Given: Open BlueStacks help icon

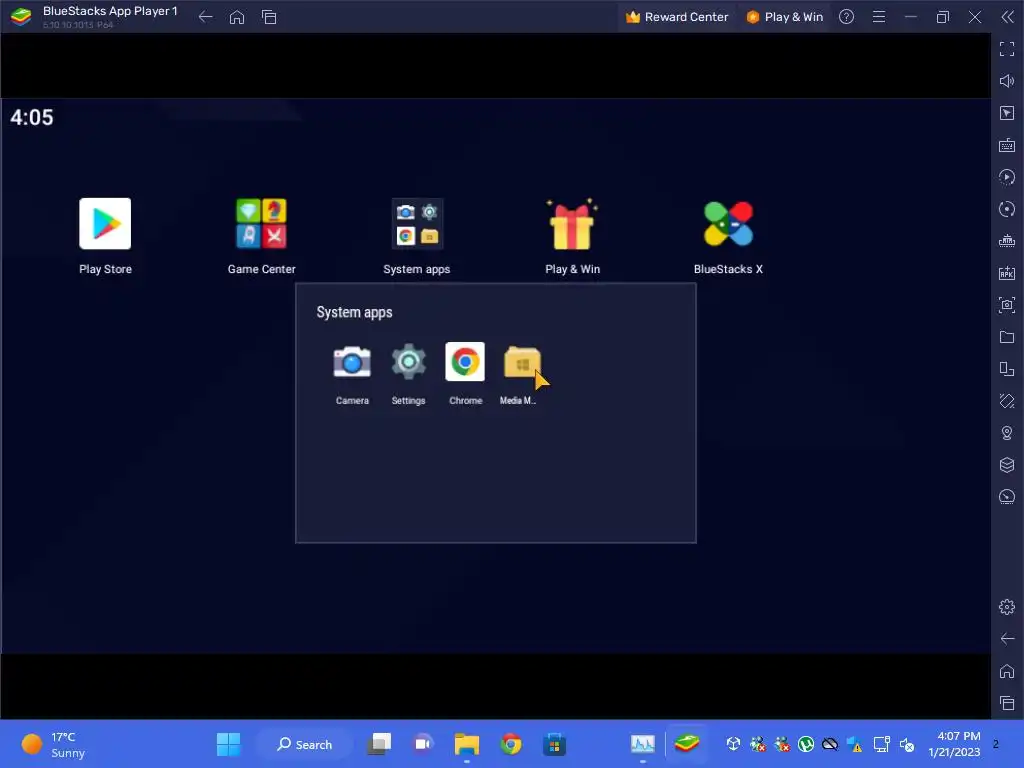Looking at the screenshot, I should pyautogui.click(x=846, y=17).
